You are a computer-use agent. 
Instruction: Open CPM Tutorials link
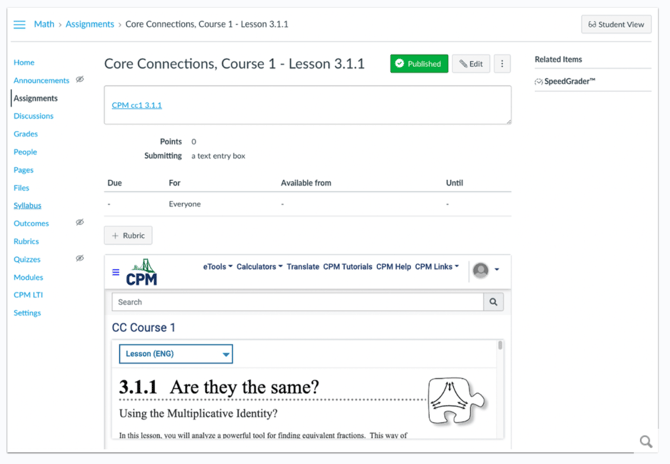point(347,267)
